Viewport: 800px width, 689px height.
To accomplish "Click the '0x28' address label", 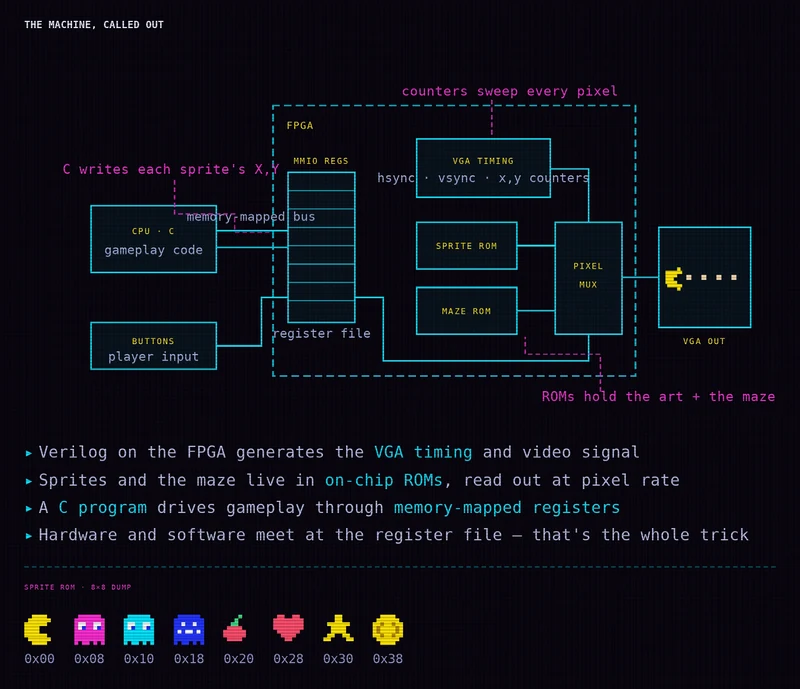I will tap(288, 659).
